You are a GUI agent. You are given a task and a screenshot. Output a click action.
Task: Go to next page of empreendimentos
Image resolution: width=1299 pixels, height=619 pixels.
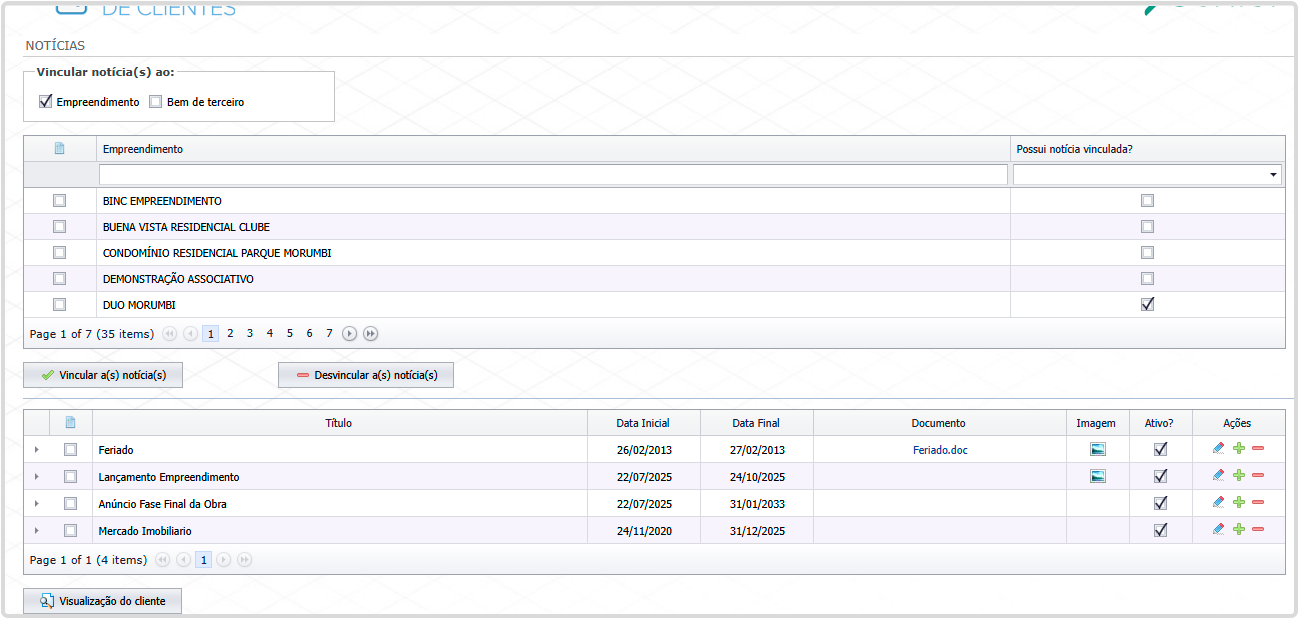tap(349, 334)
